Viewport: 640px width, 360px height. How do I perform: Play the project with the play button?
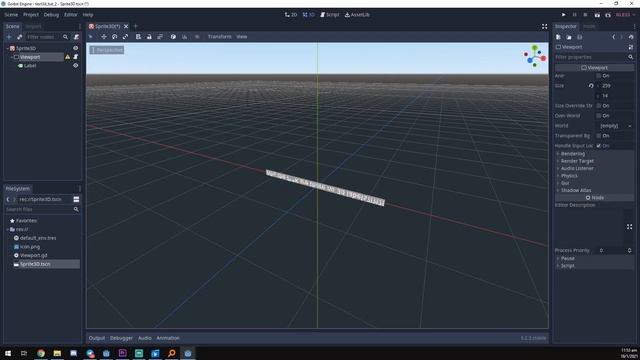click(x=564, y=15)
